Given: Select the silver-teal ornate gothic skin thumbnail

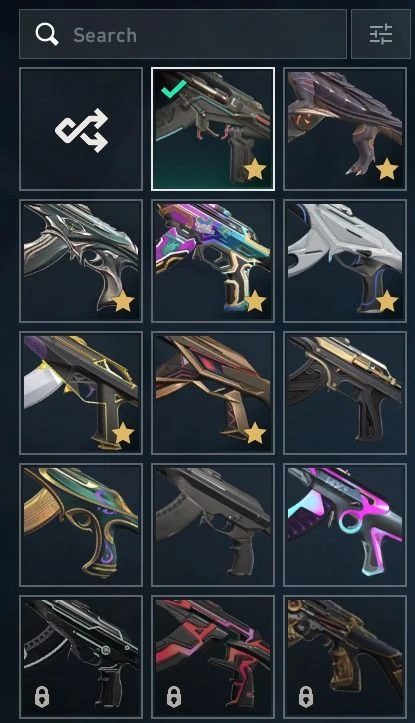Looking at the screenshot, I should [x=81, y=261].
